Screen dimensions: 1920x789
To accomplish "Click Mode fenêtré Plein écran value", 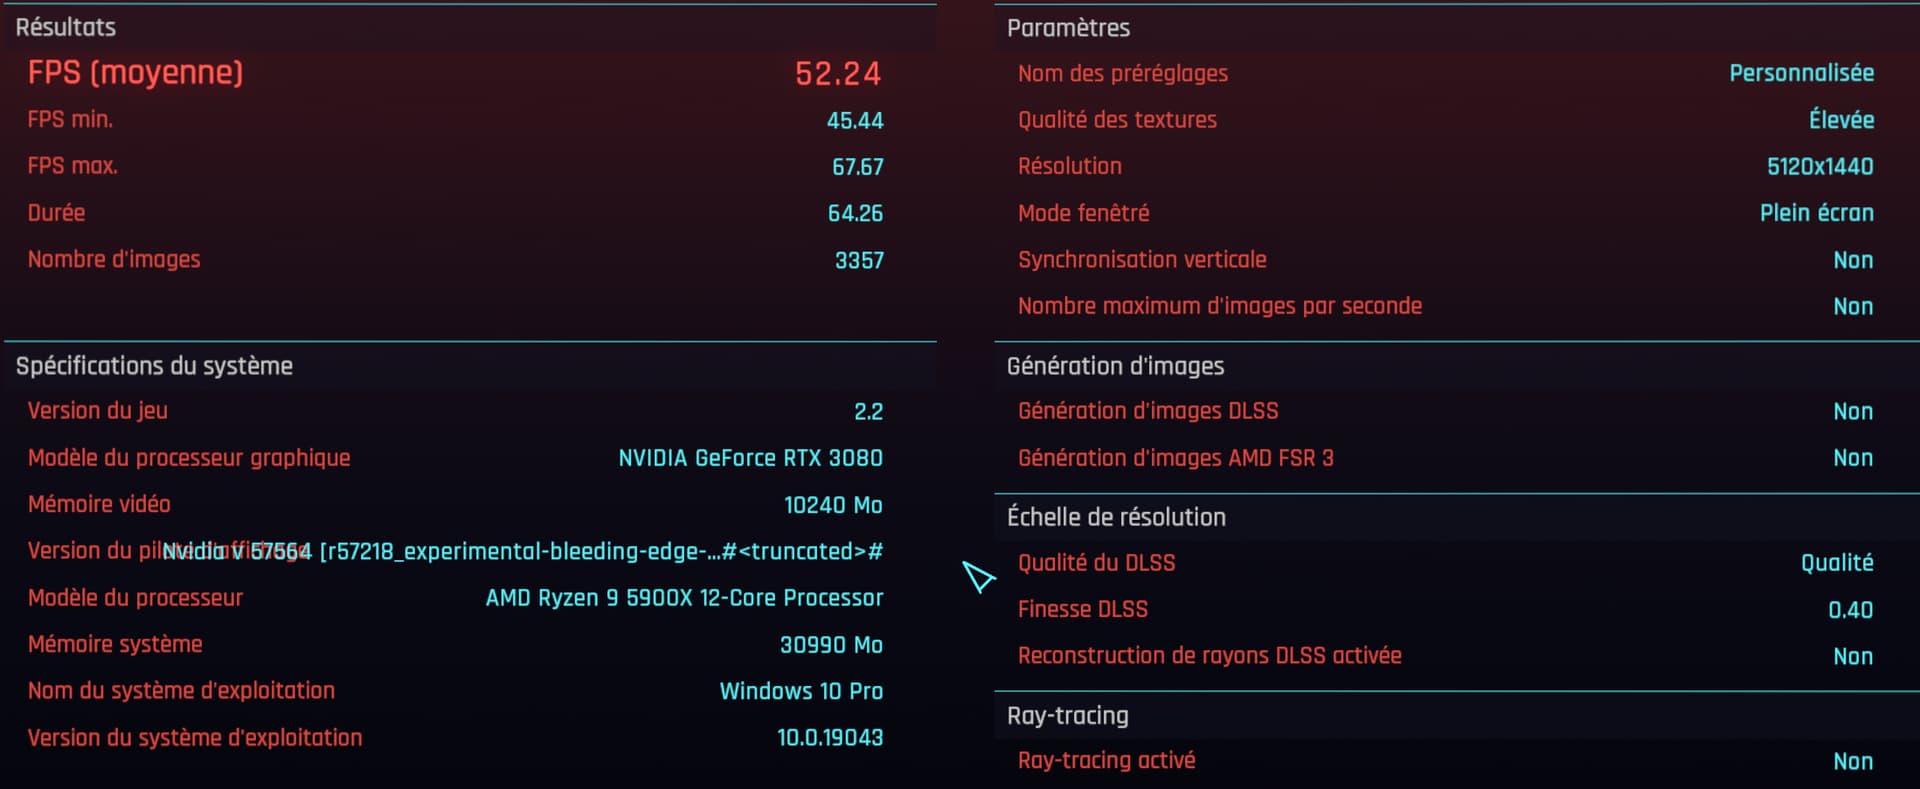I will coord(1816,212).
